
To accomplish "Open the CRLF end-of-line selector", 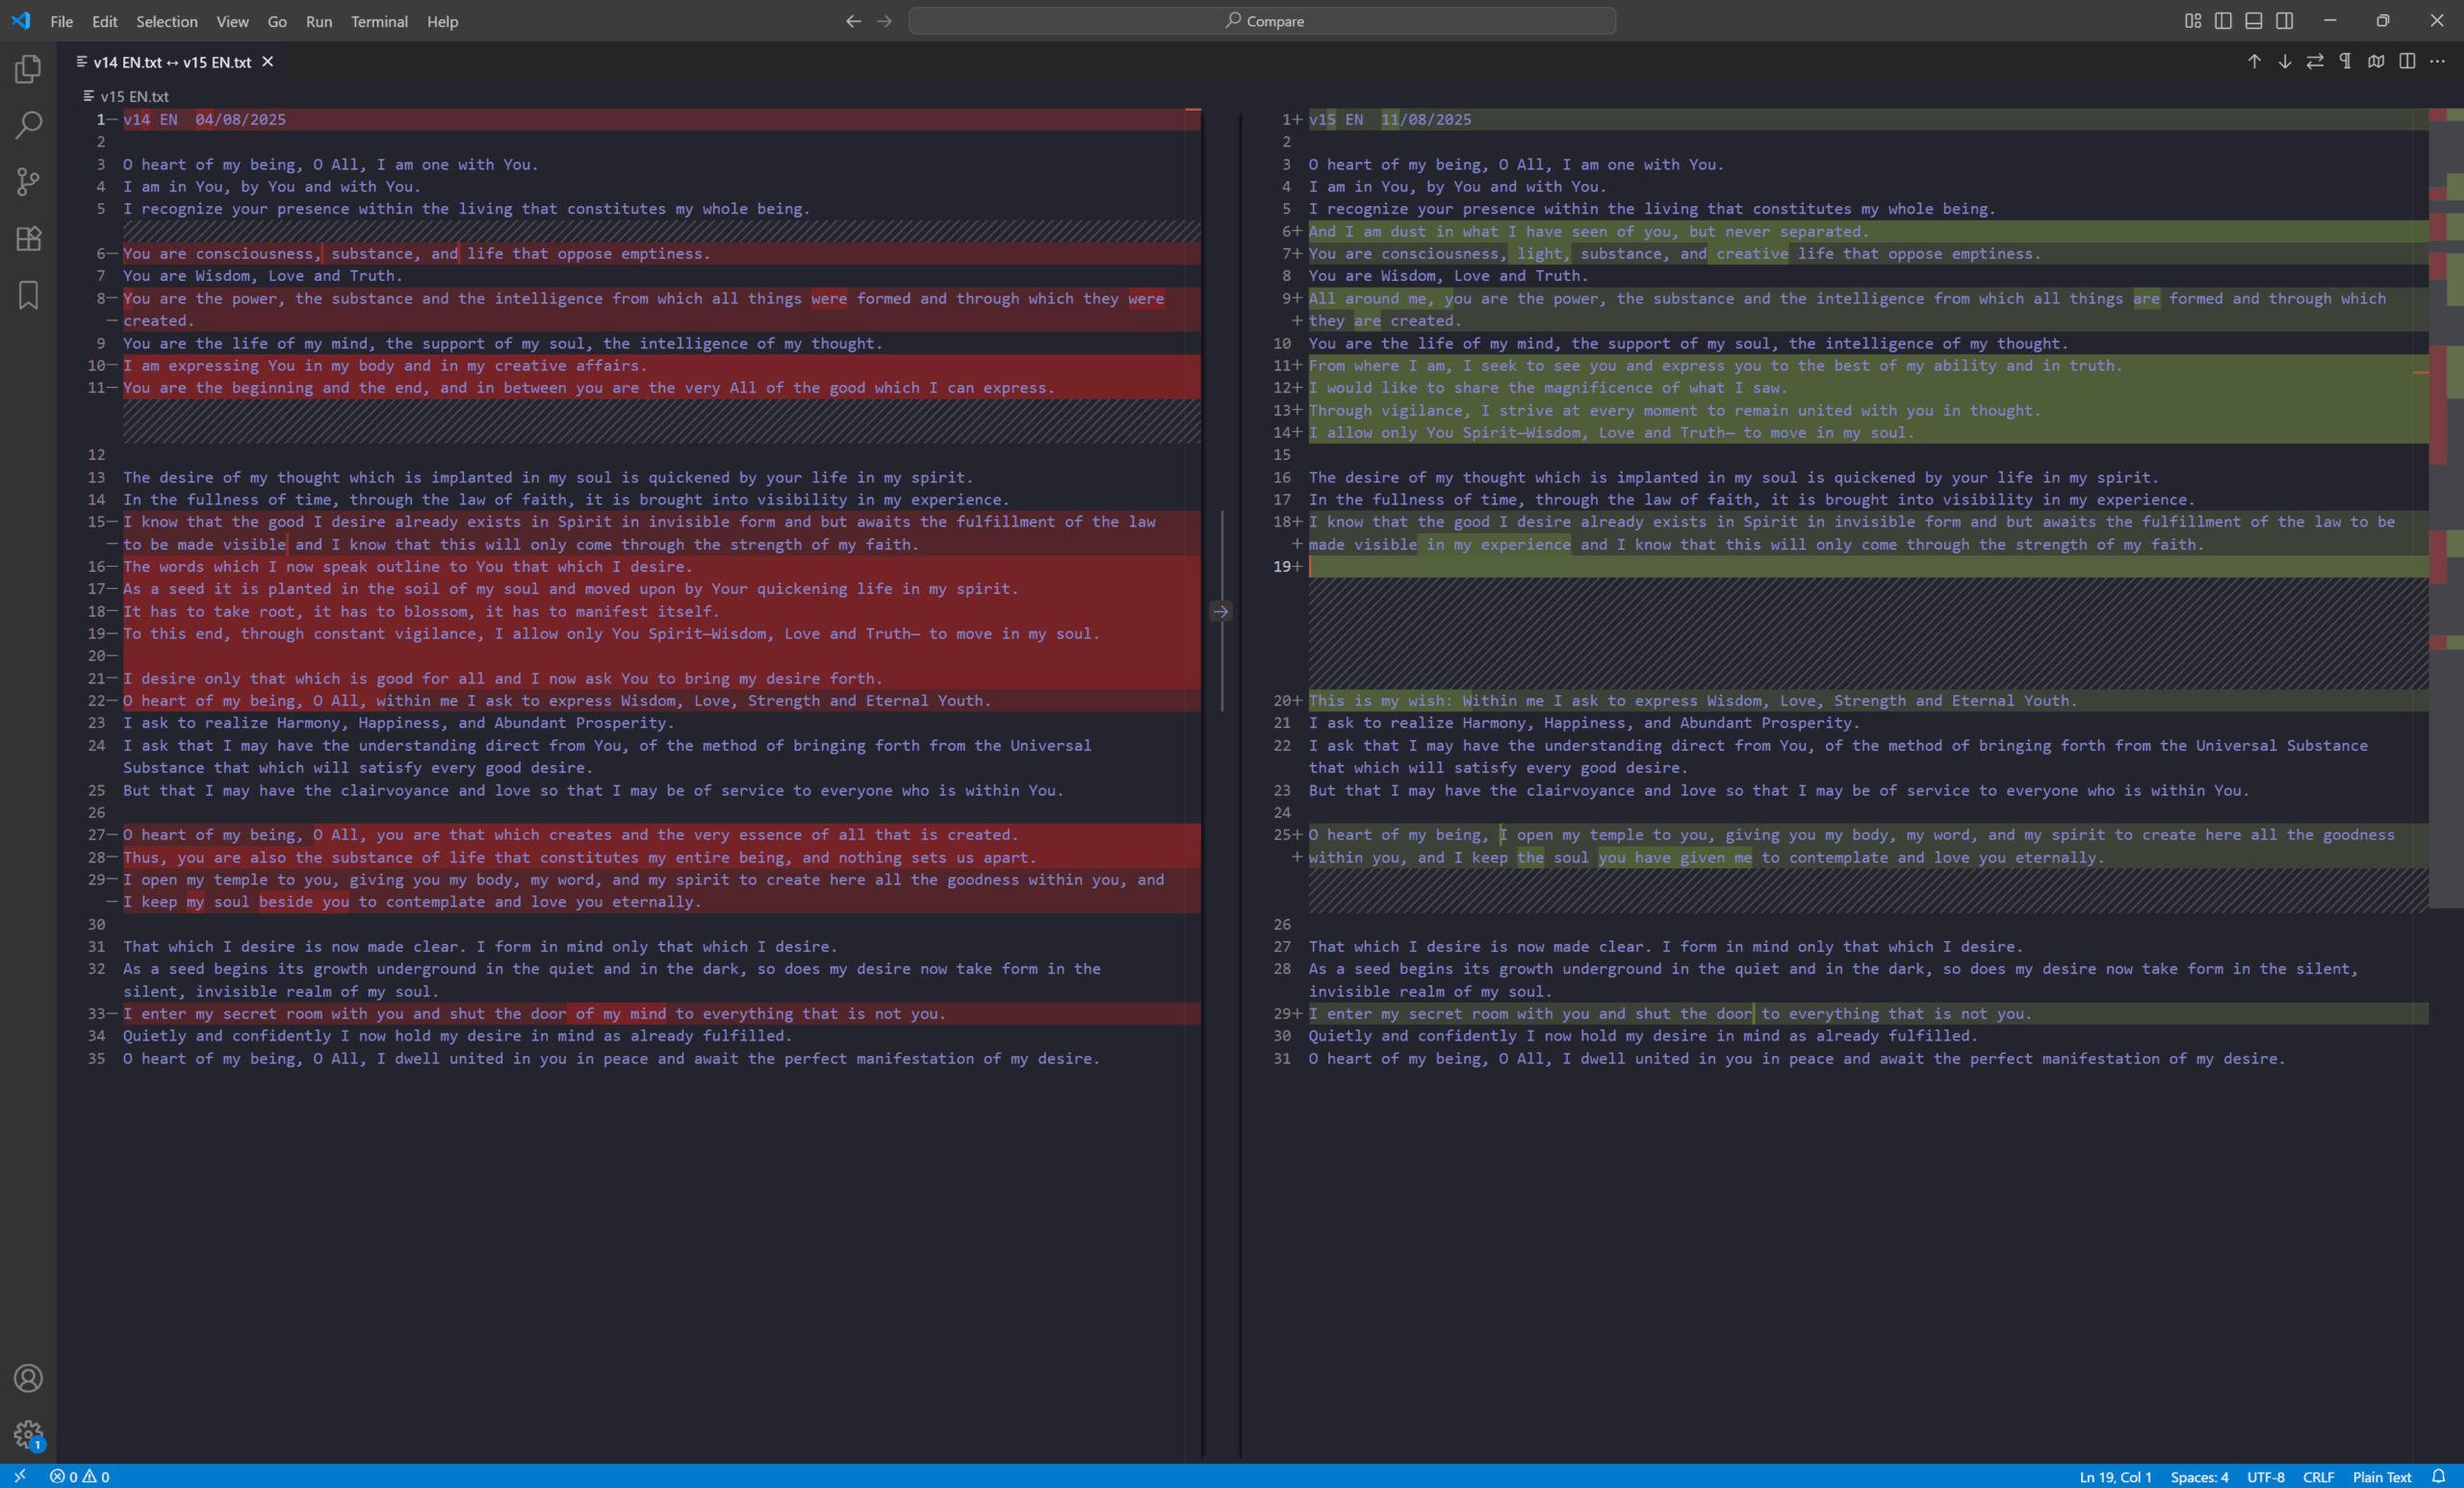I will 2318,1477.
